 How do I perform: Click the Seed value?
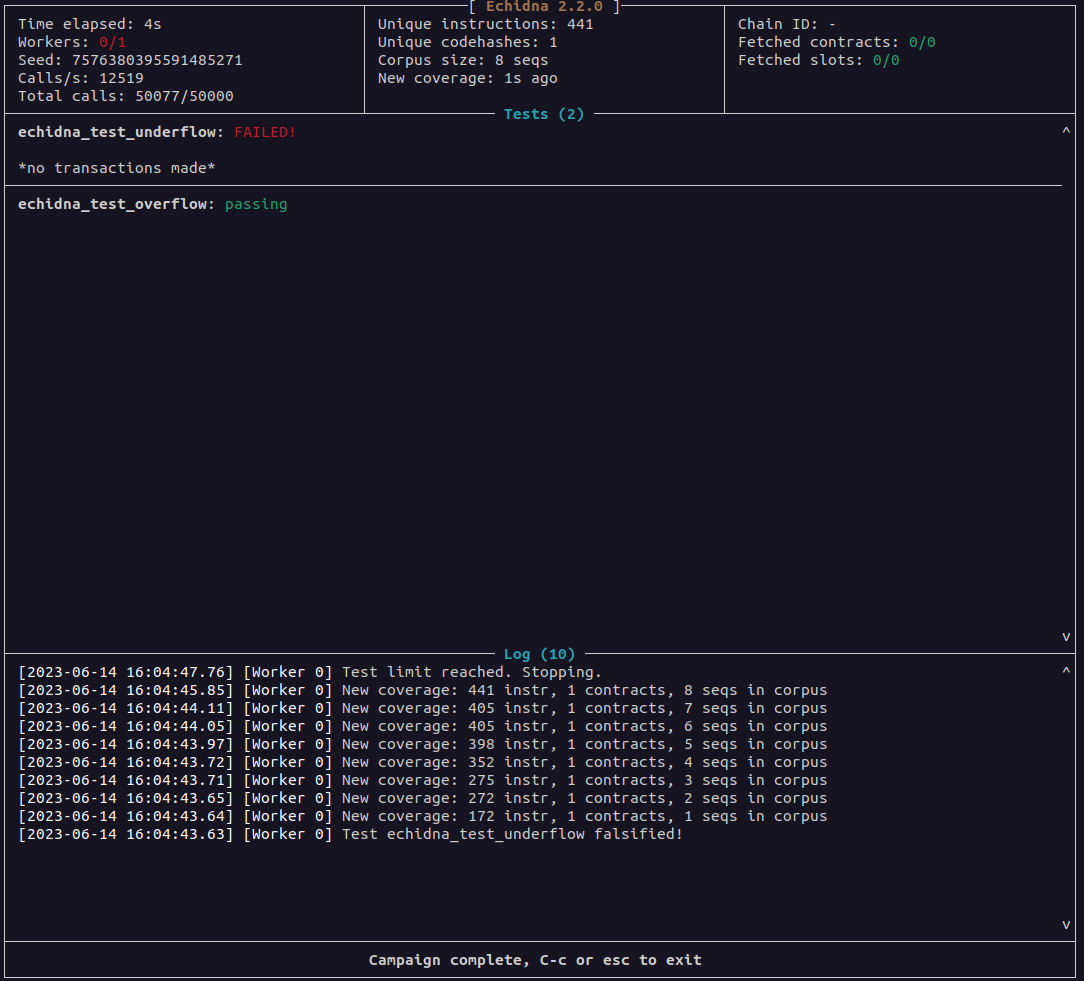click(157, 60)
